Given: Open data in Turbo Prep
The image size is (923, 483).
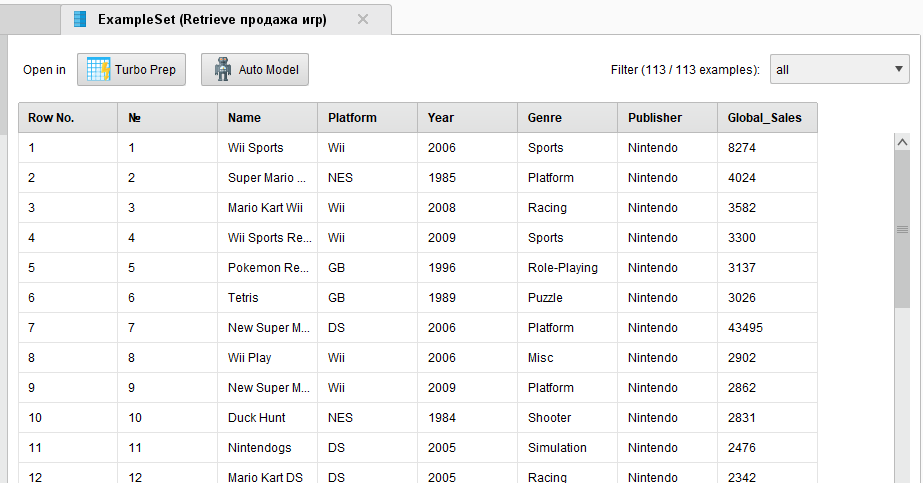Looking at the screenshot, I should point(131,69).
